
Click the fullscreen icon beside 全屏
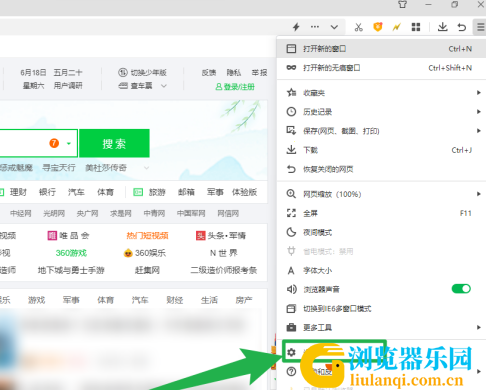tap(291, 213)
